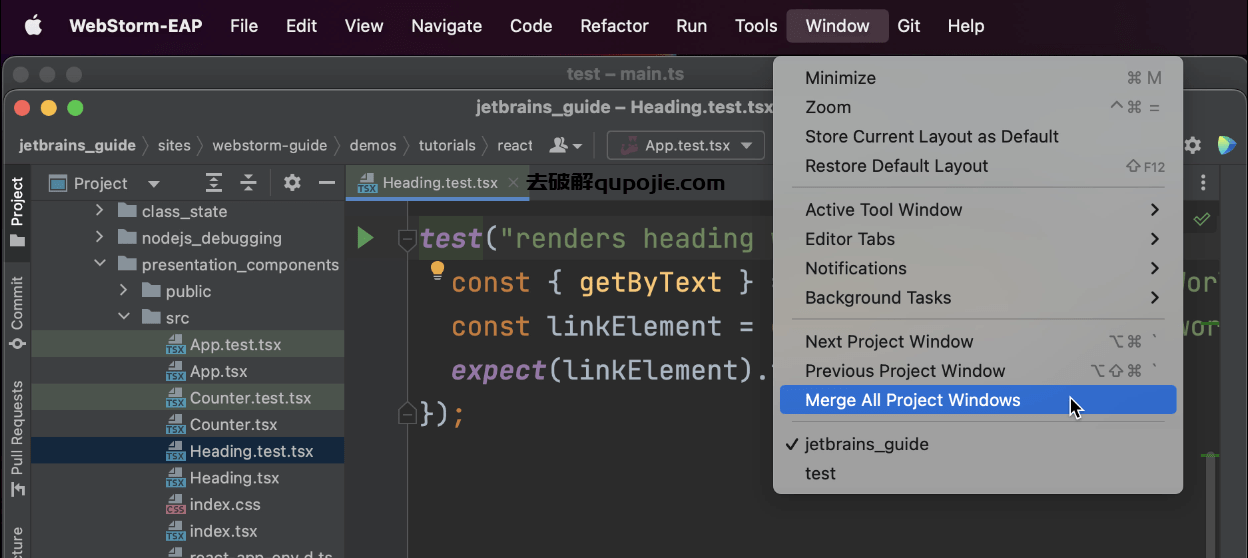Screen dimensions: 1248x558
Task: Click the jetbrains_guide breadcrumb
Action: coord(77,145)
